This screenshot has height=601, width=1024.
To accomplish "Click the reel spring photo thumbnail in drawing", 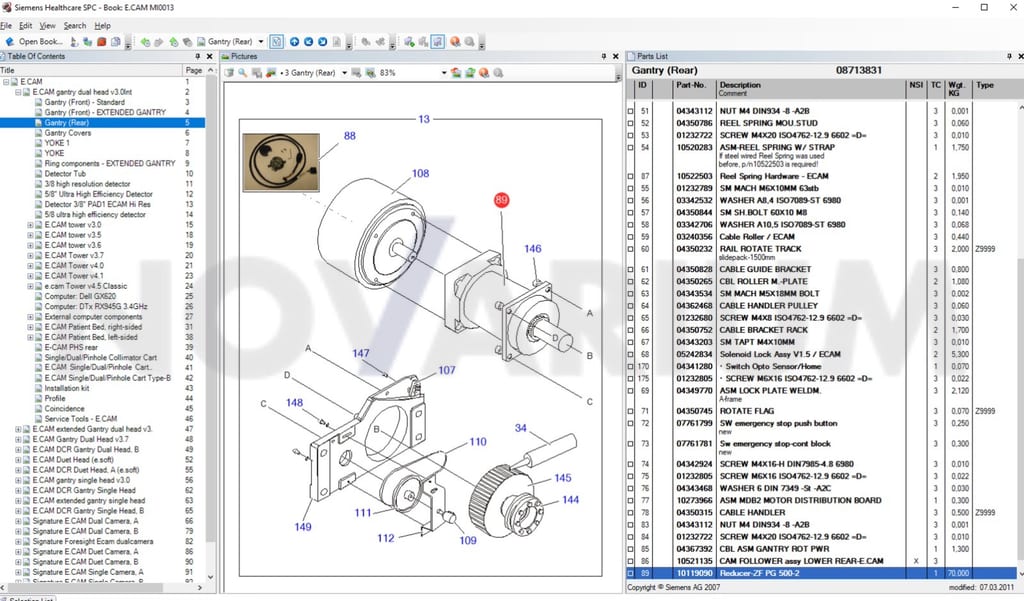I will point(281,163).
